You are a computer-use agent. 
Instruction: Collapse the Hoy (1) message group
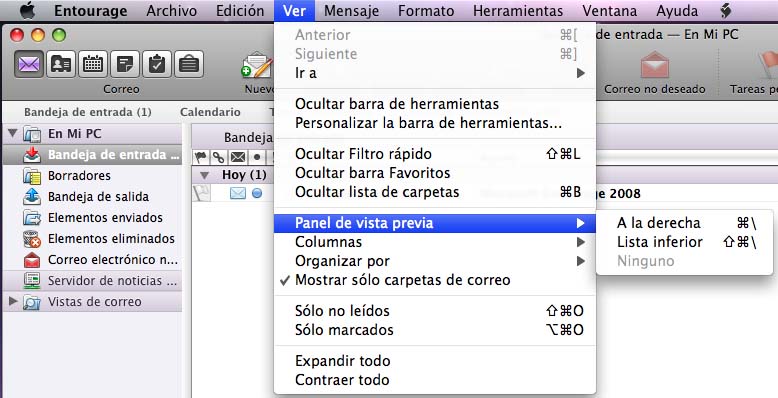(x=204, y=175)
